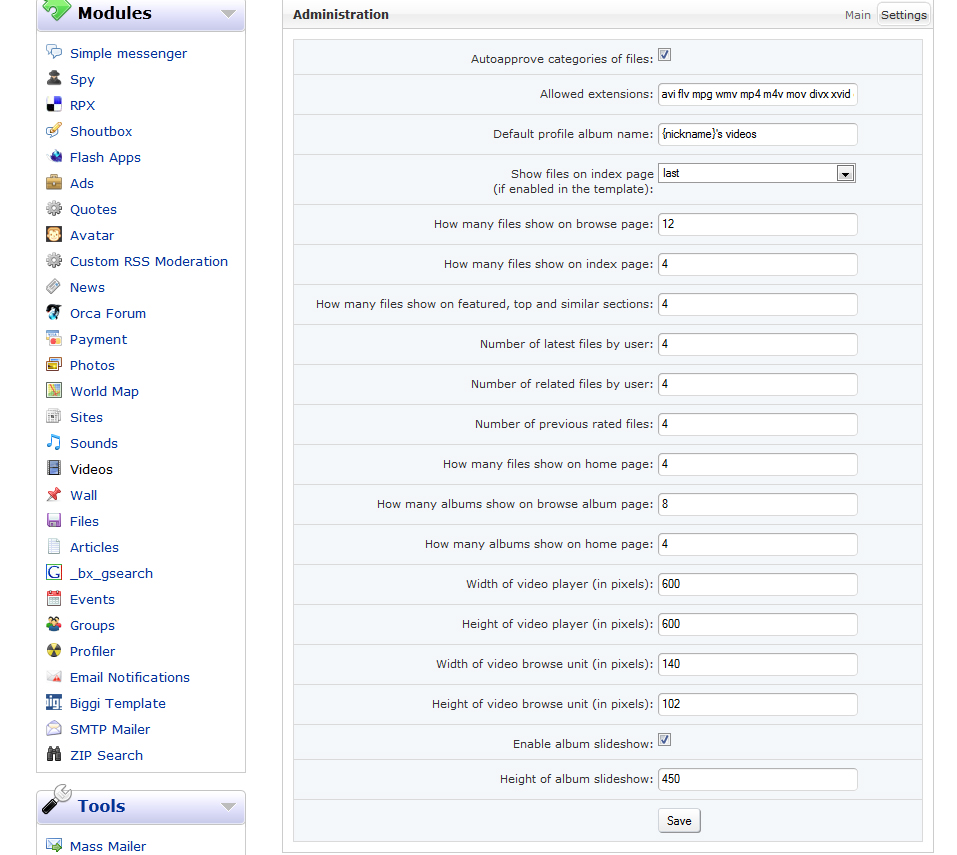Disable the album slideshow checkbox
The width and height of the screenshot is (957, 855).
[x=664, y=741]
